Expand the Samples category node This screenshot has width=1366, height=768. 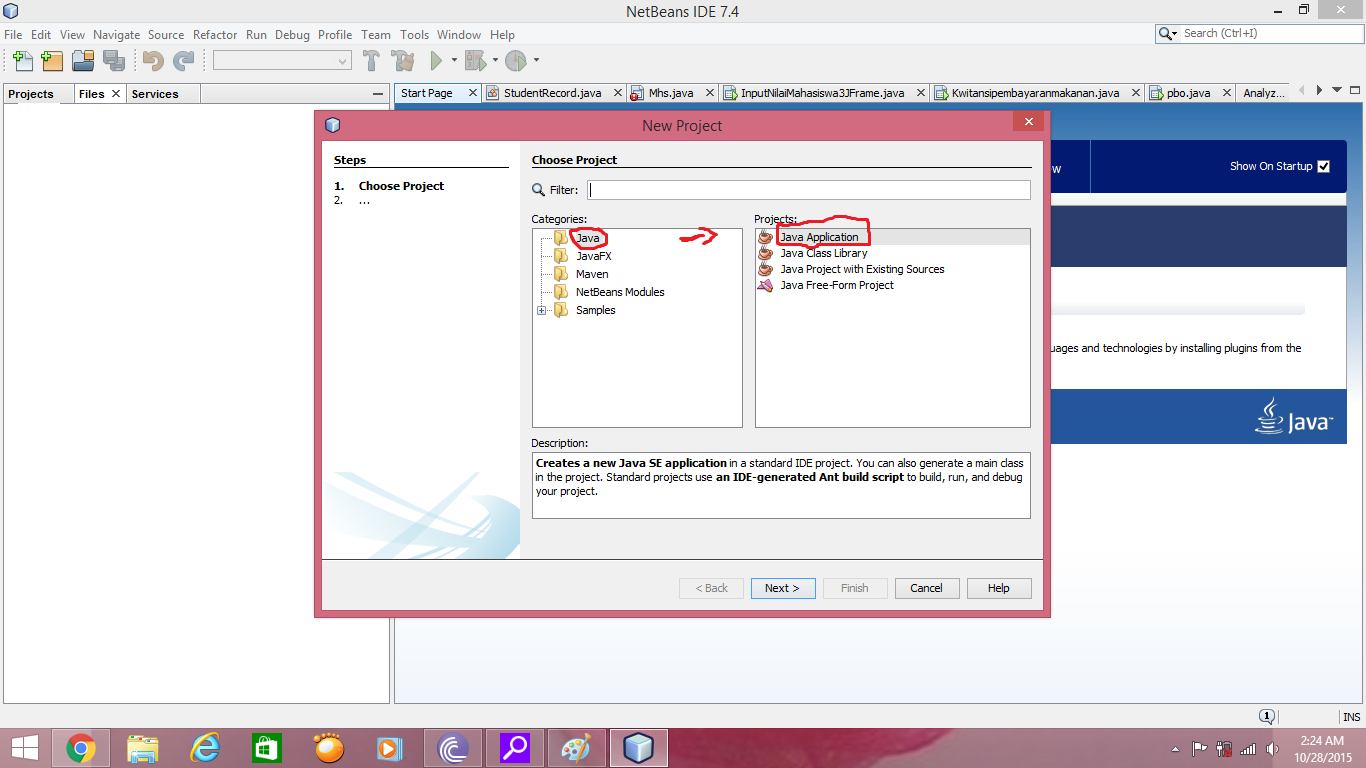[542, 310]
